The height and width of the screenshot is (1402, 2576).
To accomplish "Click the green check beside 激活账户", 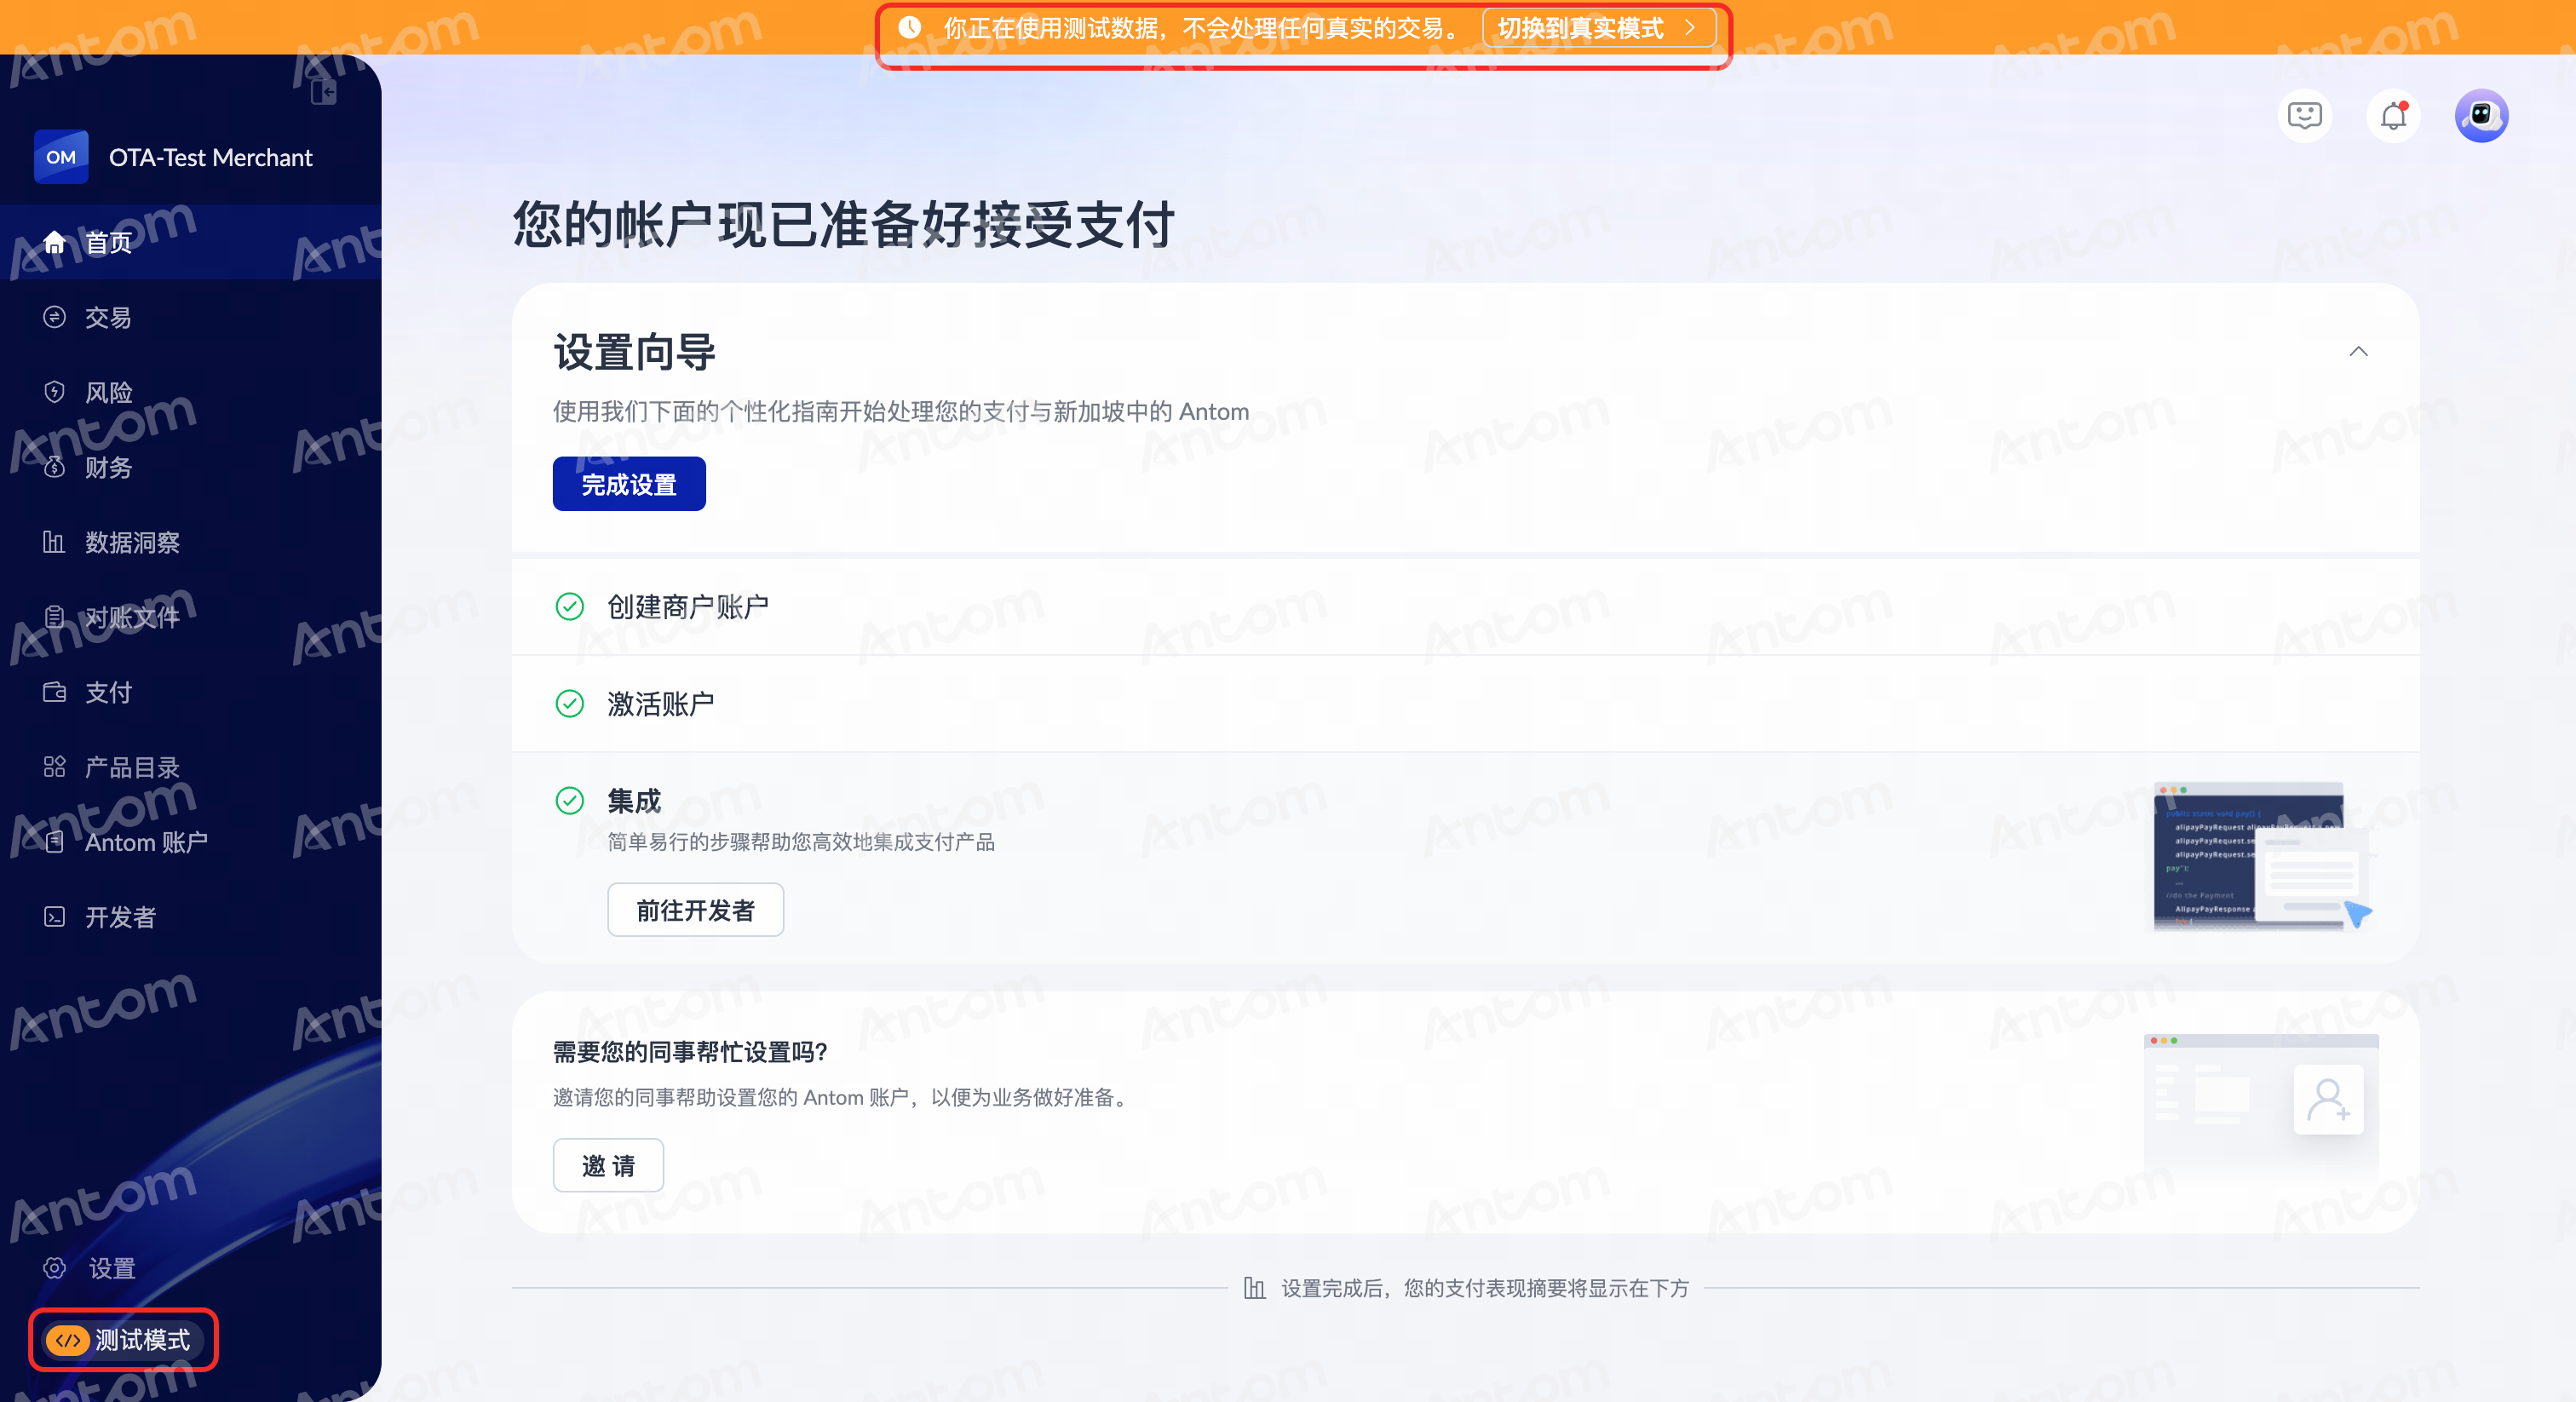I will pyautogui.click(x=570, y=704).
